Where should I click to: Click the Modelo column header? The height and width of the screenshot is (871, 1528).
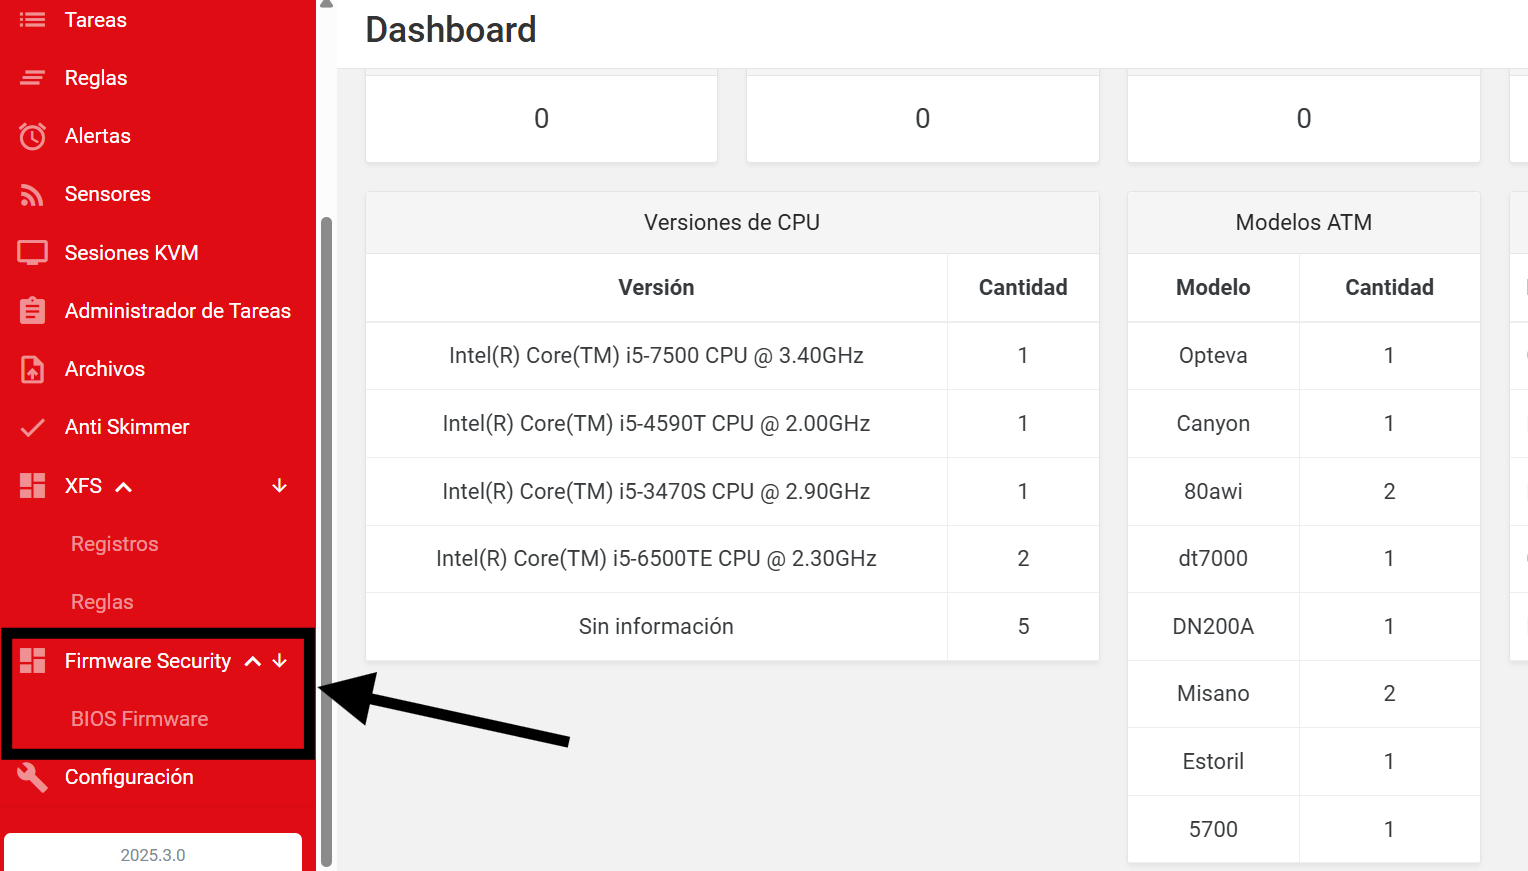click(x=1212, y=288)
